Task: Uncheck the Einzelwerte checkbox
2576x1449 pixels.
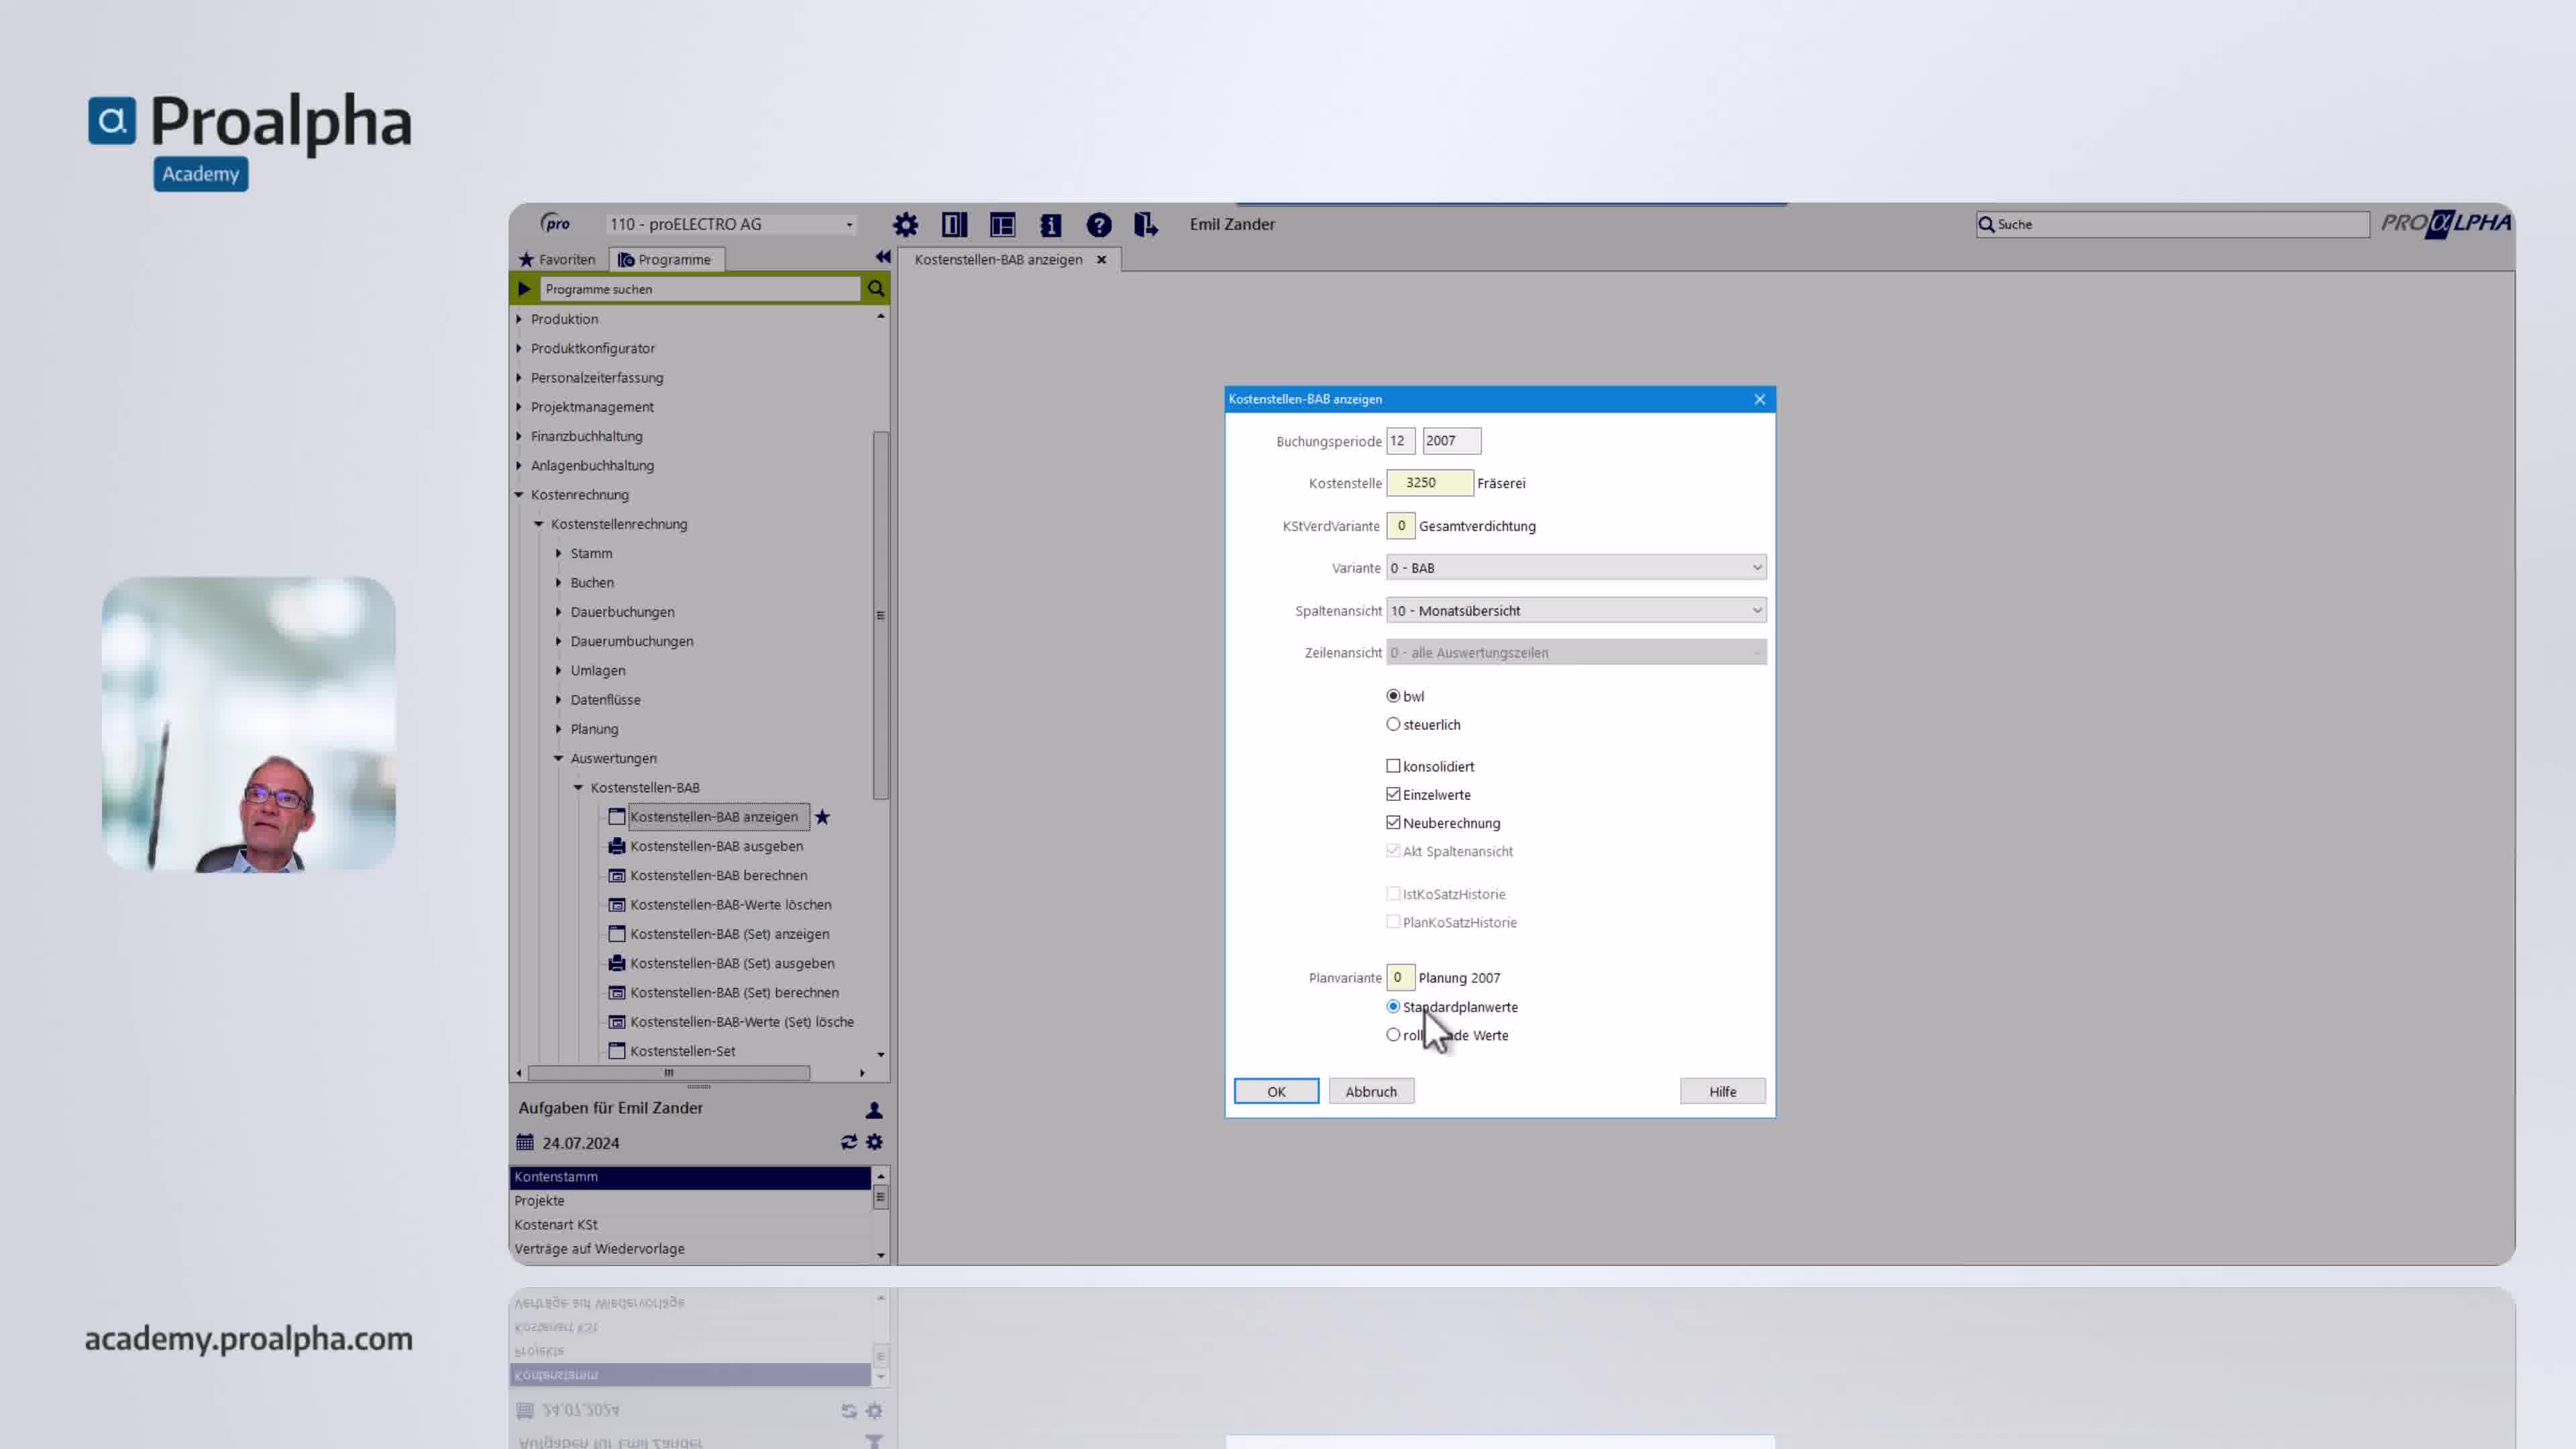Action: (1393, 794)
